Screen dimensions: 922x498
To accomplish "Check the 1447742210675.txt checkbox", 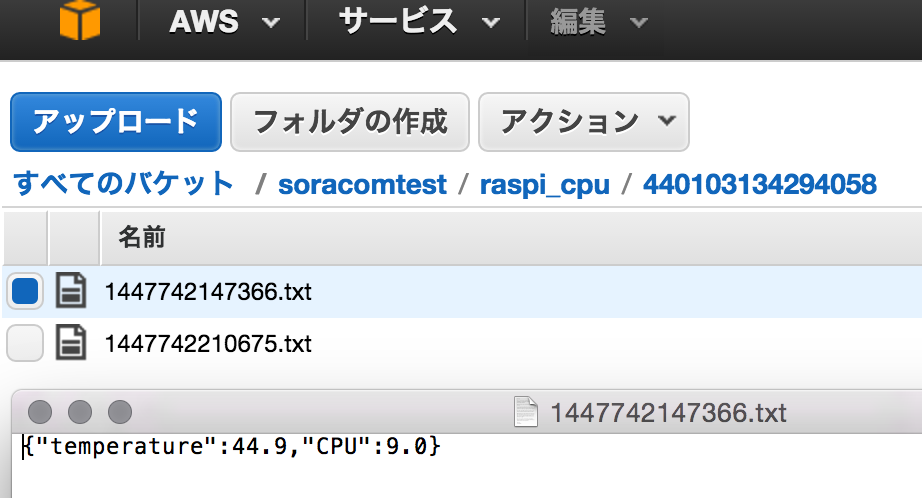I will point(25,343).
